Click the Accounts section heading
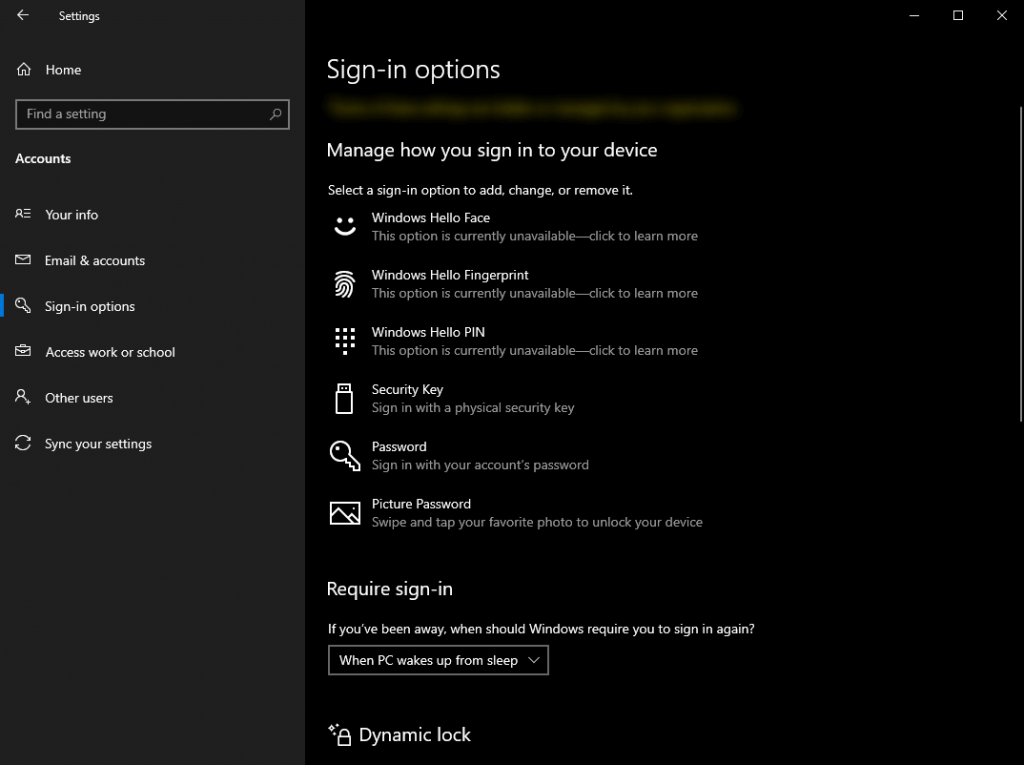Screen dimensions: 1024x765 click(x=43, y=158)
